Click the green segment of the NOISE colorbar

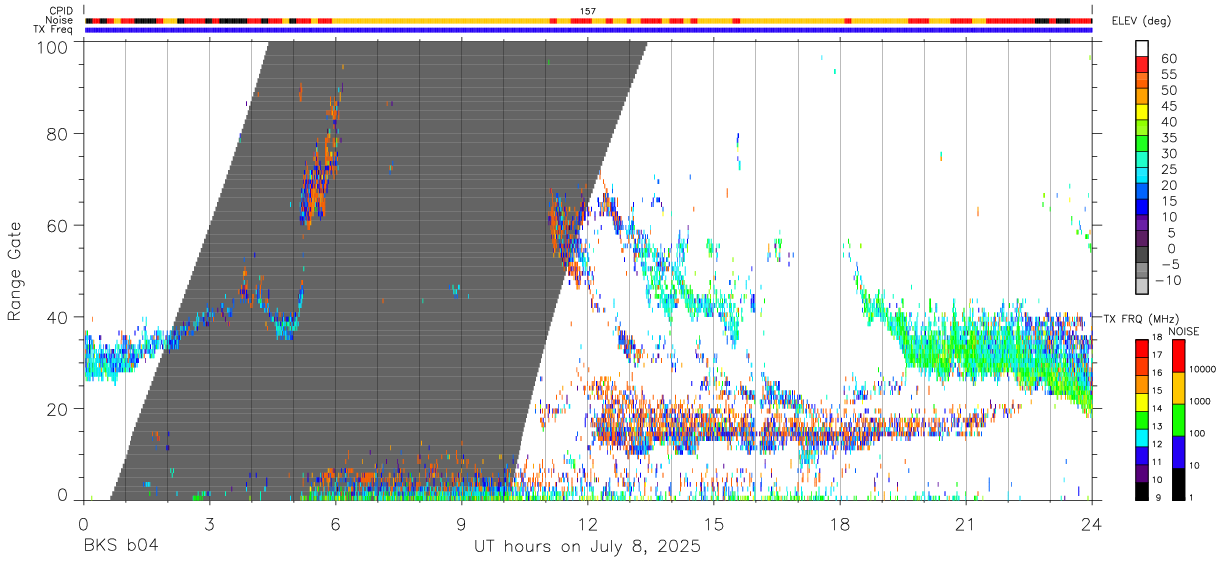1180,420
